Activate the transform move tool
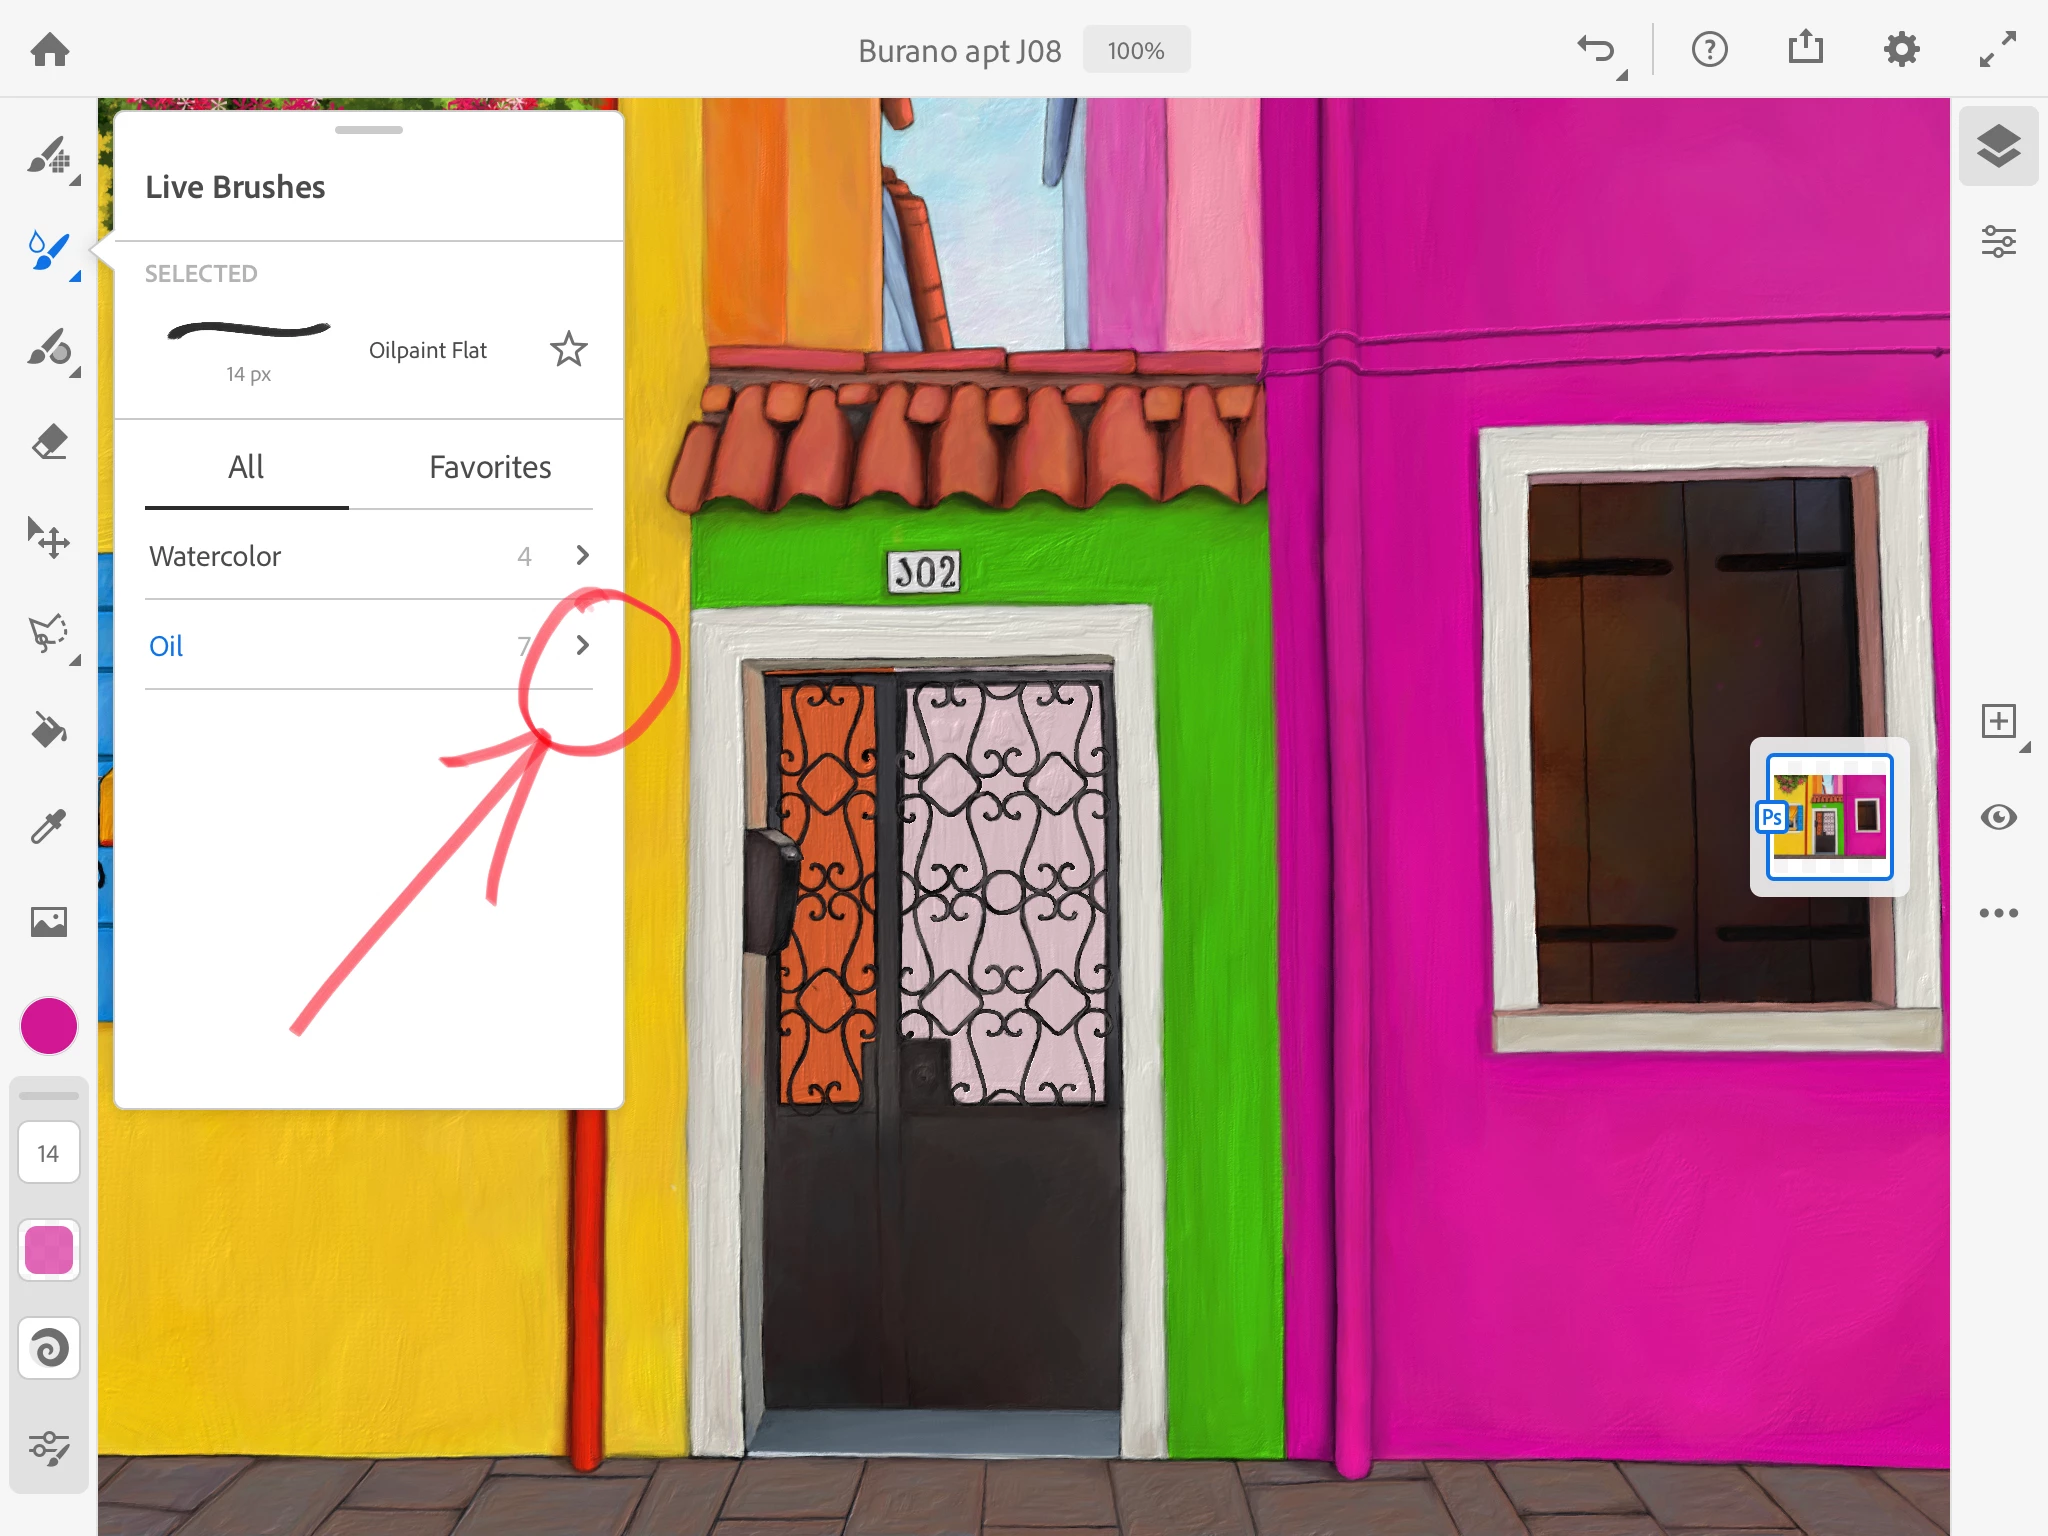The image size is (2048, 1536). click(48, 538)
